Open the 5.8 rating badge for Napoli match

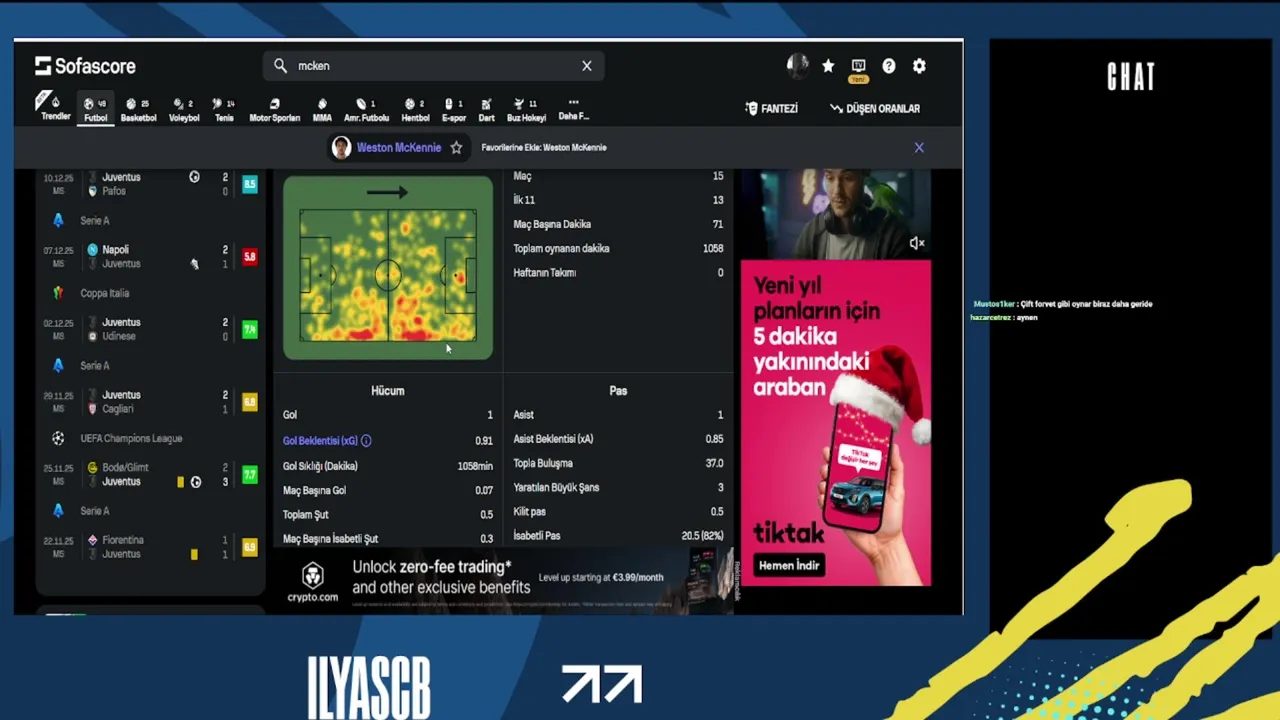pyautogui.click(x=250, y=257)
